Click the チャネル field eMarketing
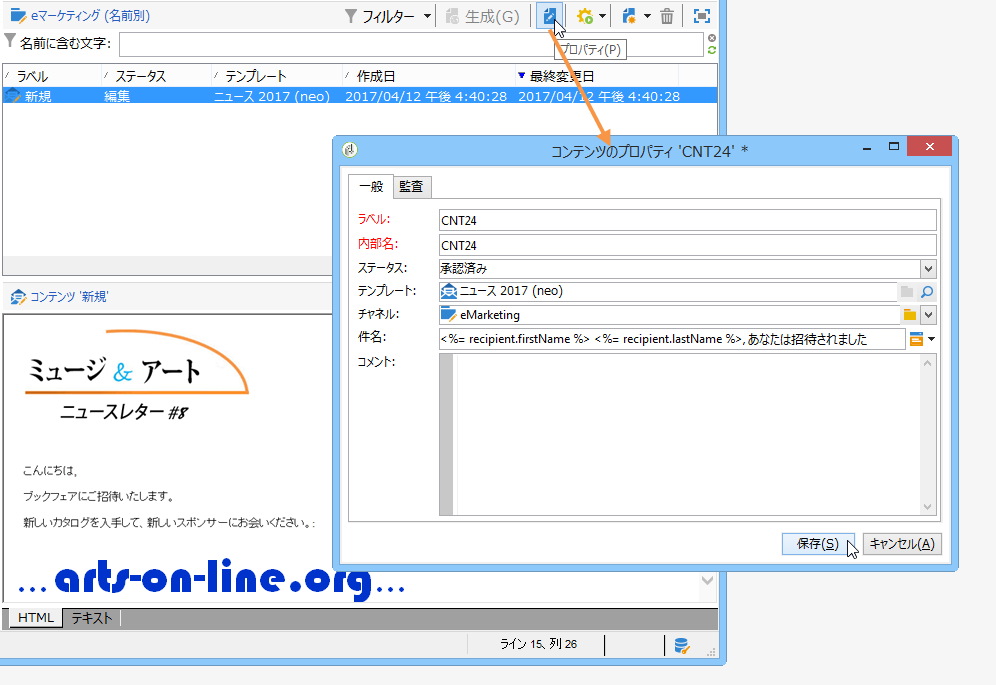The height and width of the screenshot is (685, 996). click(x=669, y=315)
